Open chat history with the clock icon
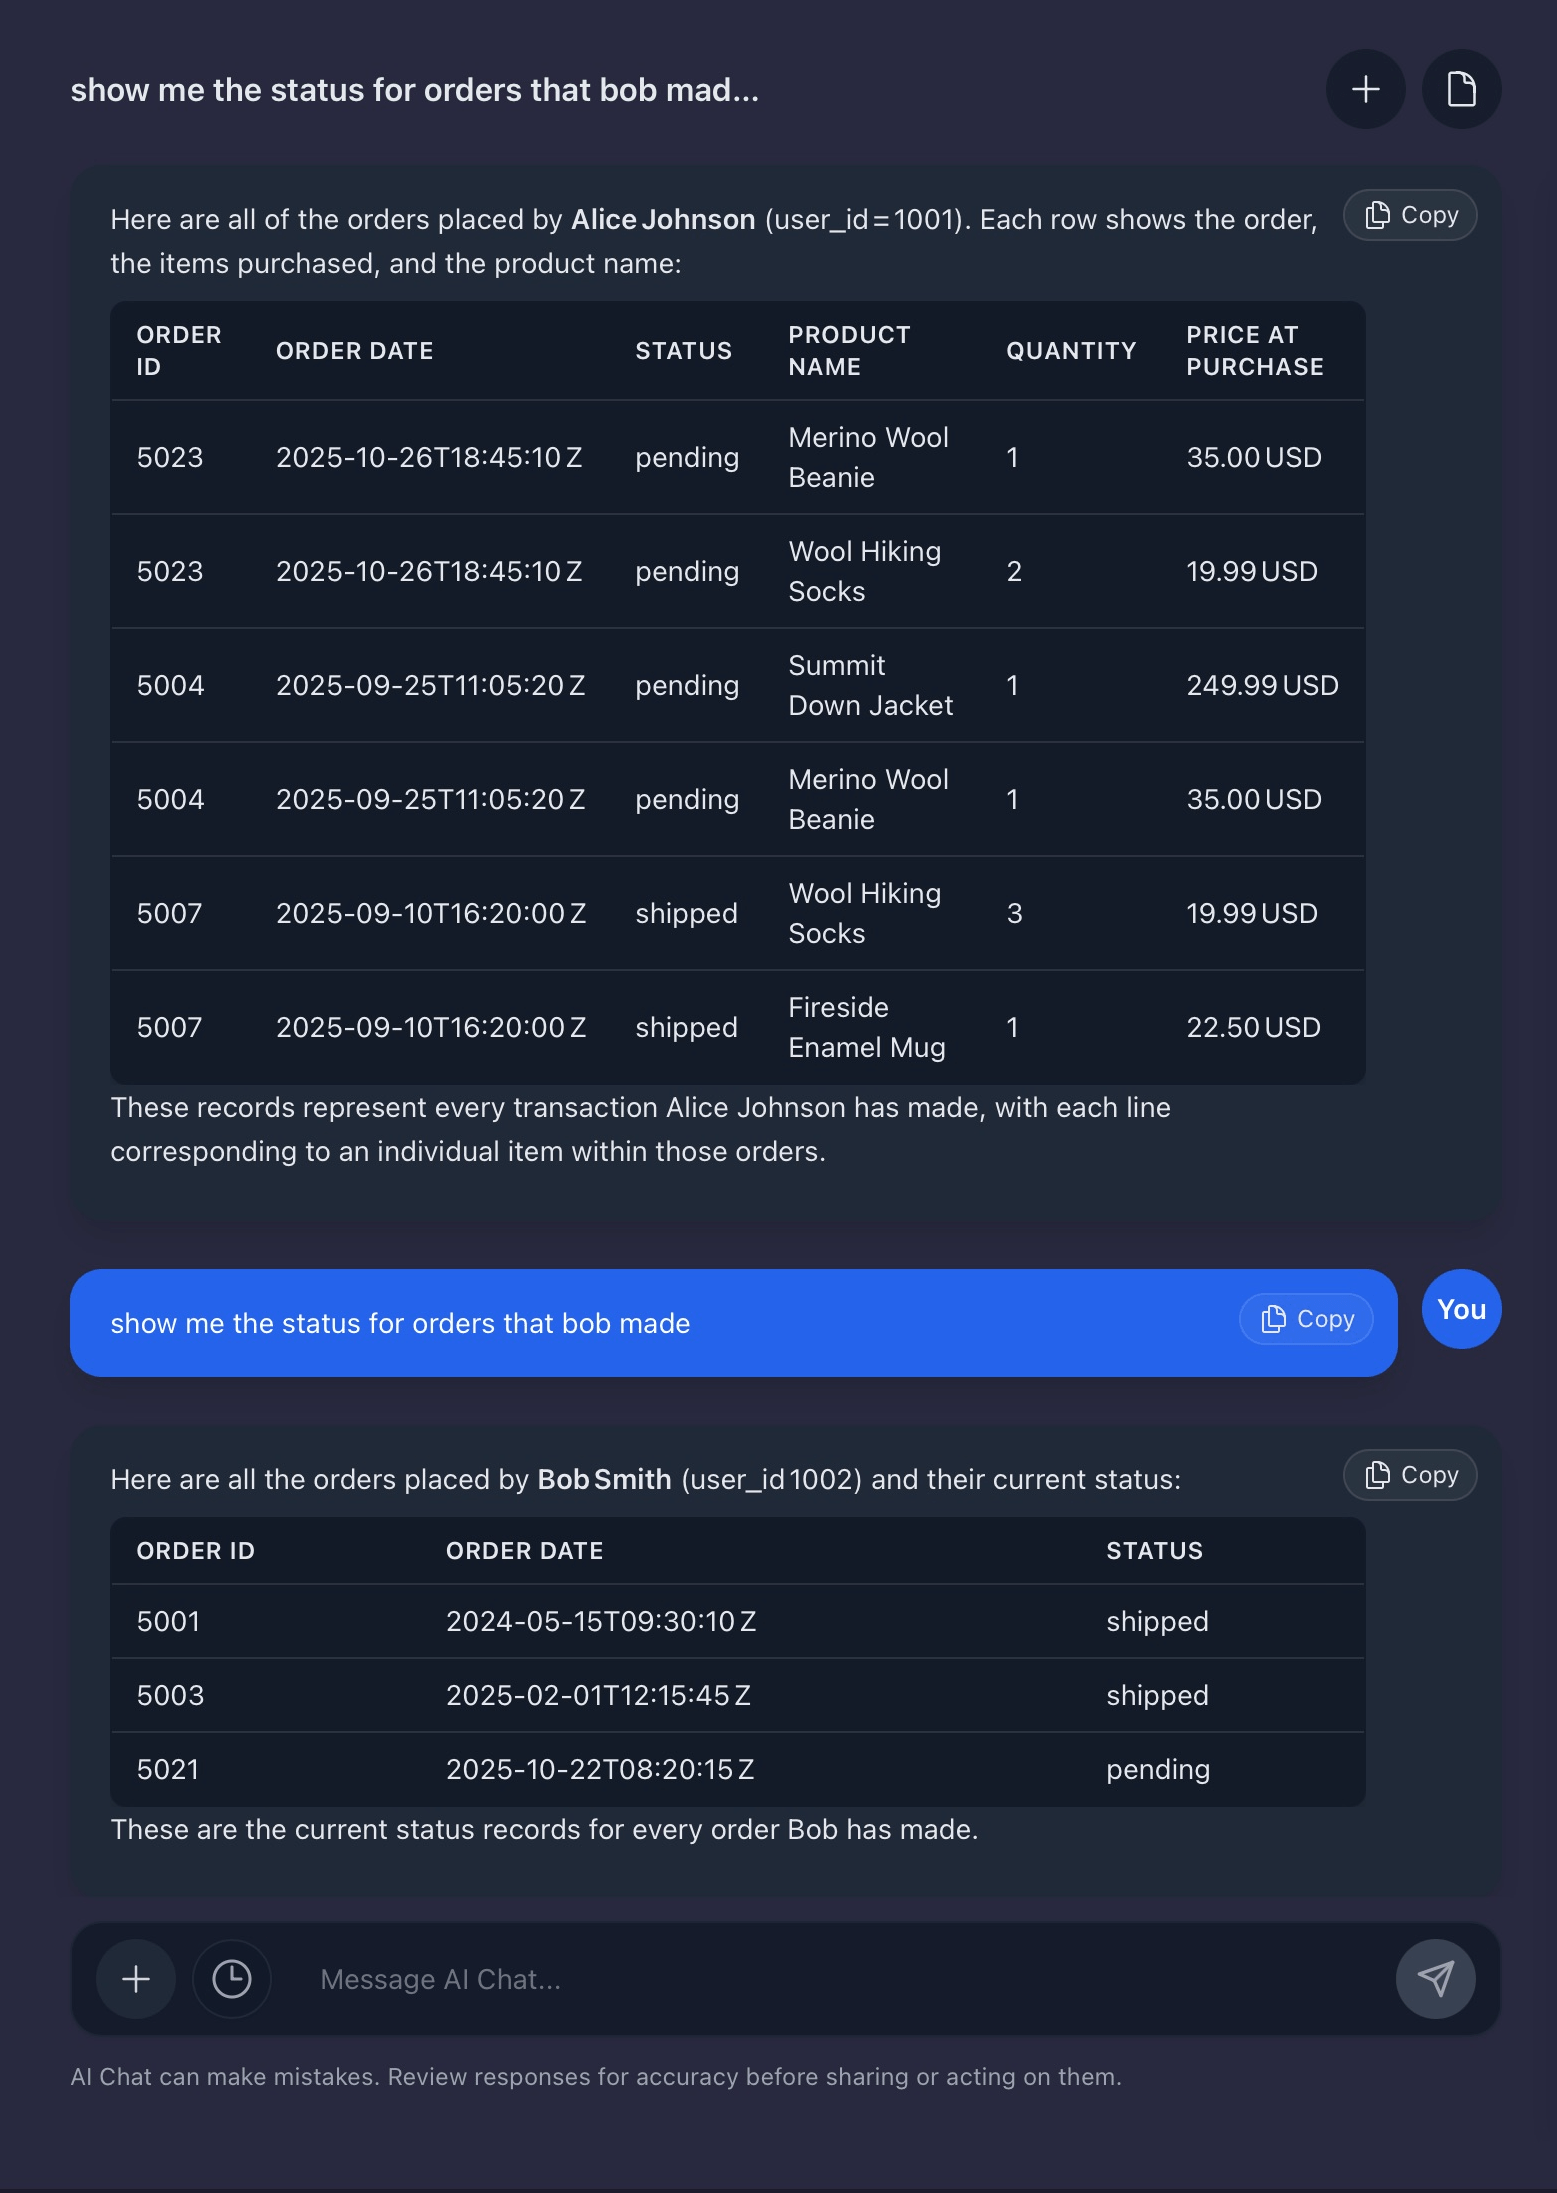 click(x=231, y=1978)
